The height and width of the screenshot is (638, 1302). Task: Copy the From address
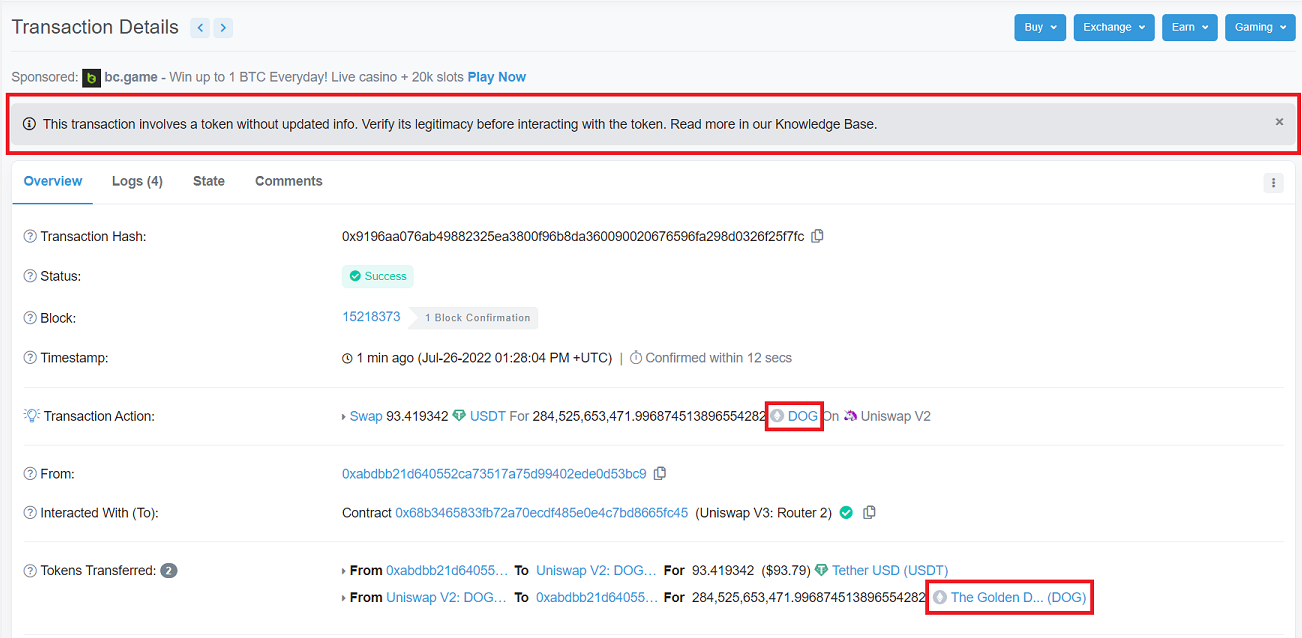click(x=660, y=474)
